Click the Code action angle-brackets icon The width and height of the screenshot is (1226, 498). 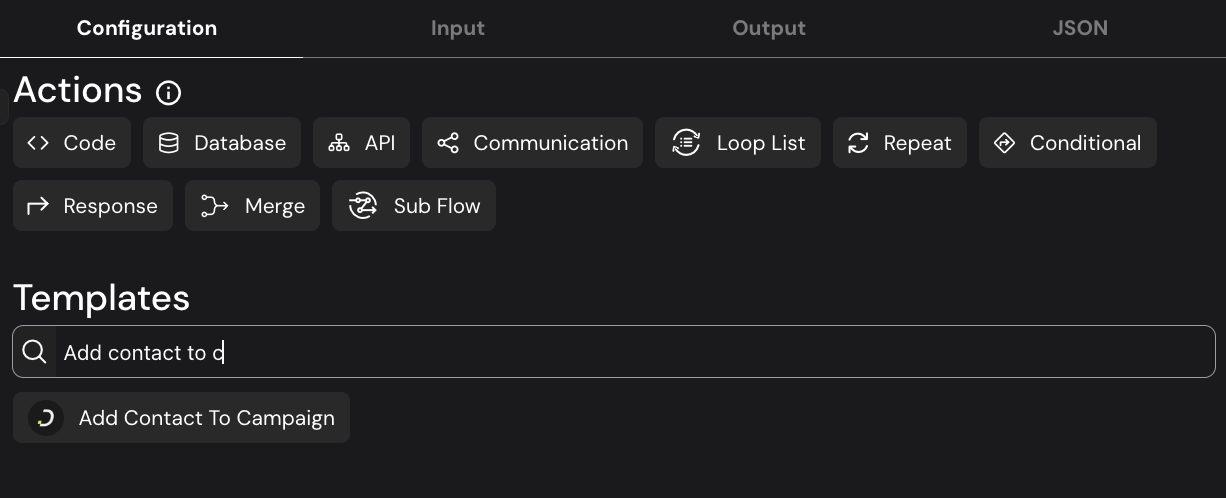38,143
